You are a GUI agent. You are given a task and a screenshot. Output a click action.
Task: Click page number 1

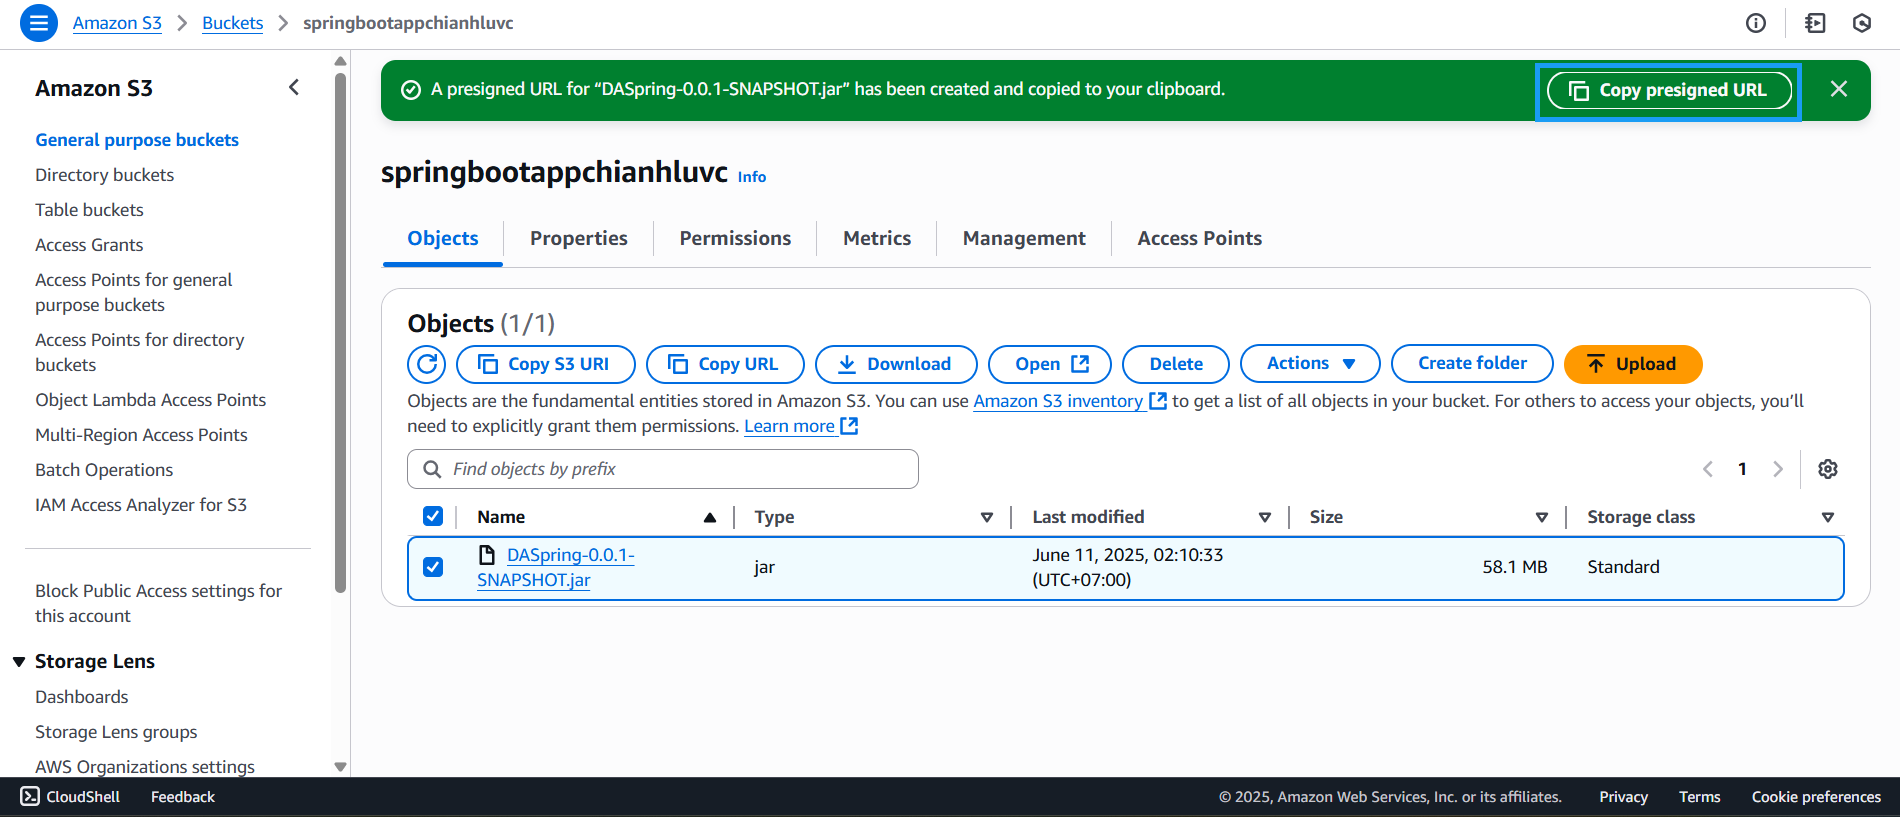point(1742,469)
